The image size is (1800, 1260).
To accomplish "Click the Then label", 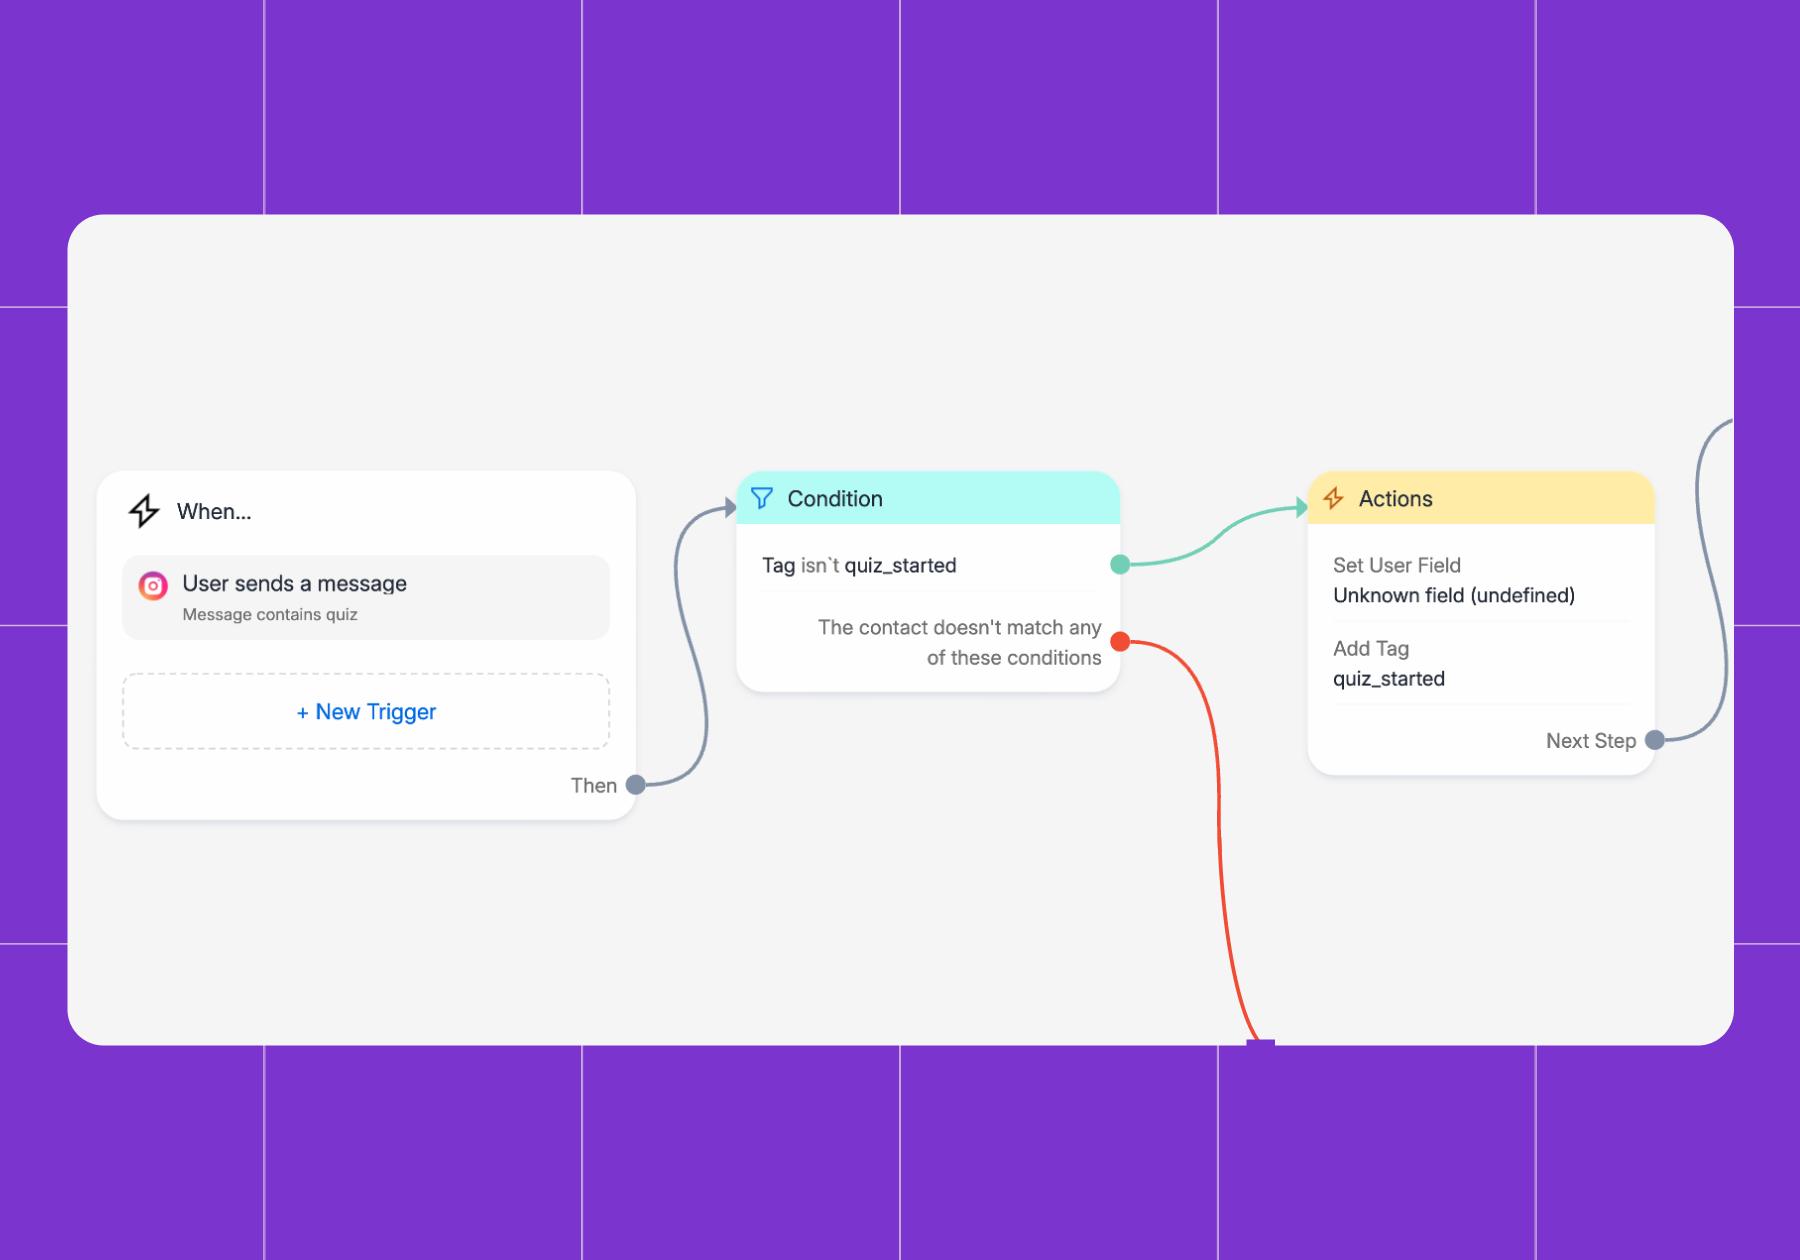I will click(x=594, y=785).
